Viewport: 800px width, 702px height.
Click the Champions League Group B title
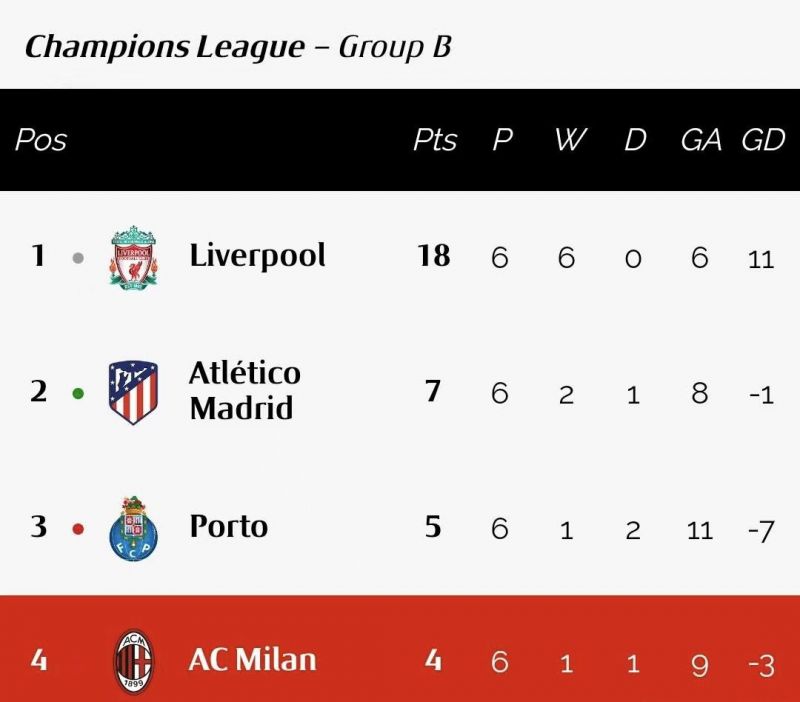point(238,47)
